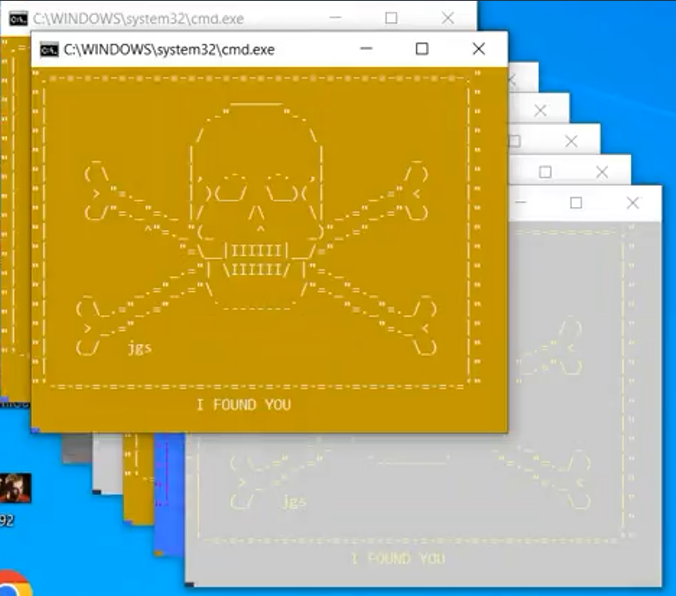Click the back-left cmd.exe window's system icon
The image size is (676, 596).
(17, 18)
